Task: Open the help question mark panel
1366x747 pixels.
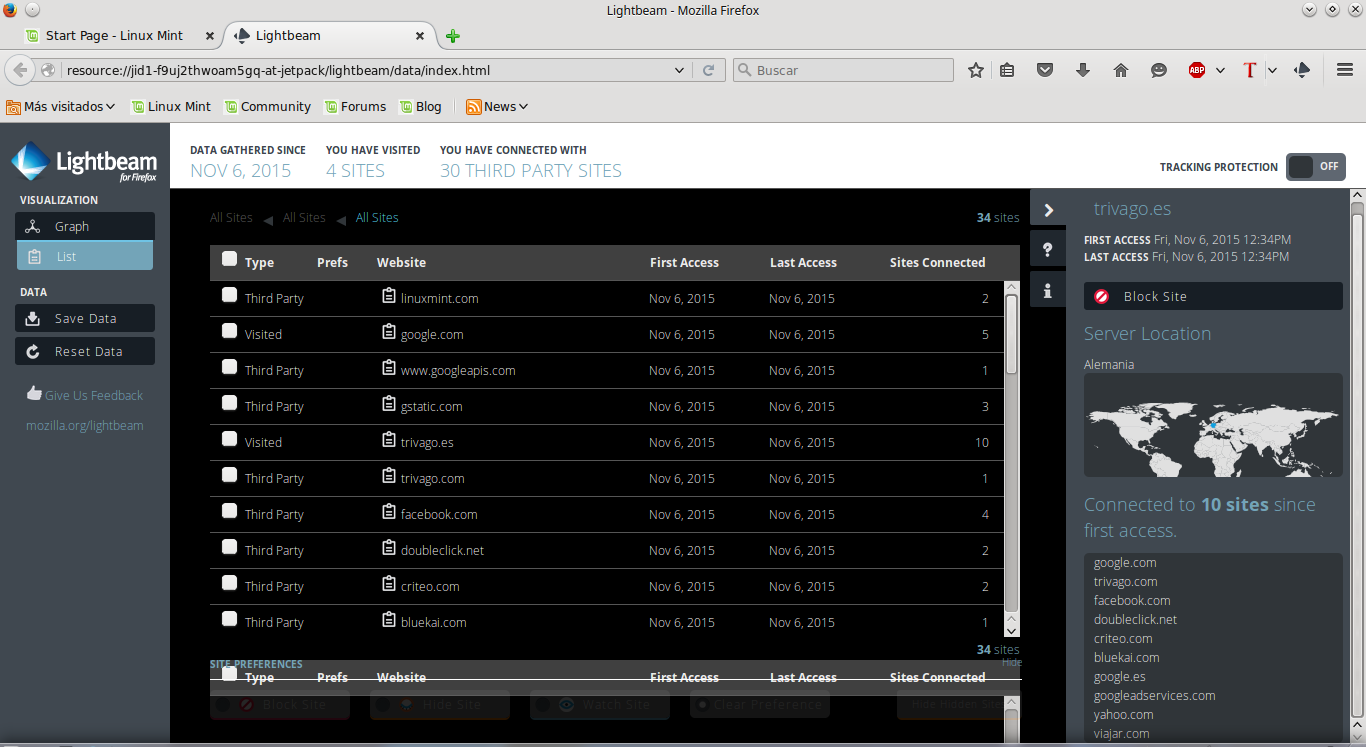Action: coord(1048,250)
